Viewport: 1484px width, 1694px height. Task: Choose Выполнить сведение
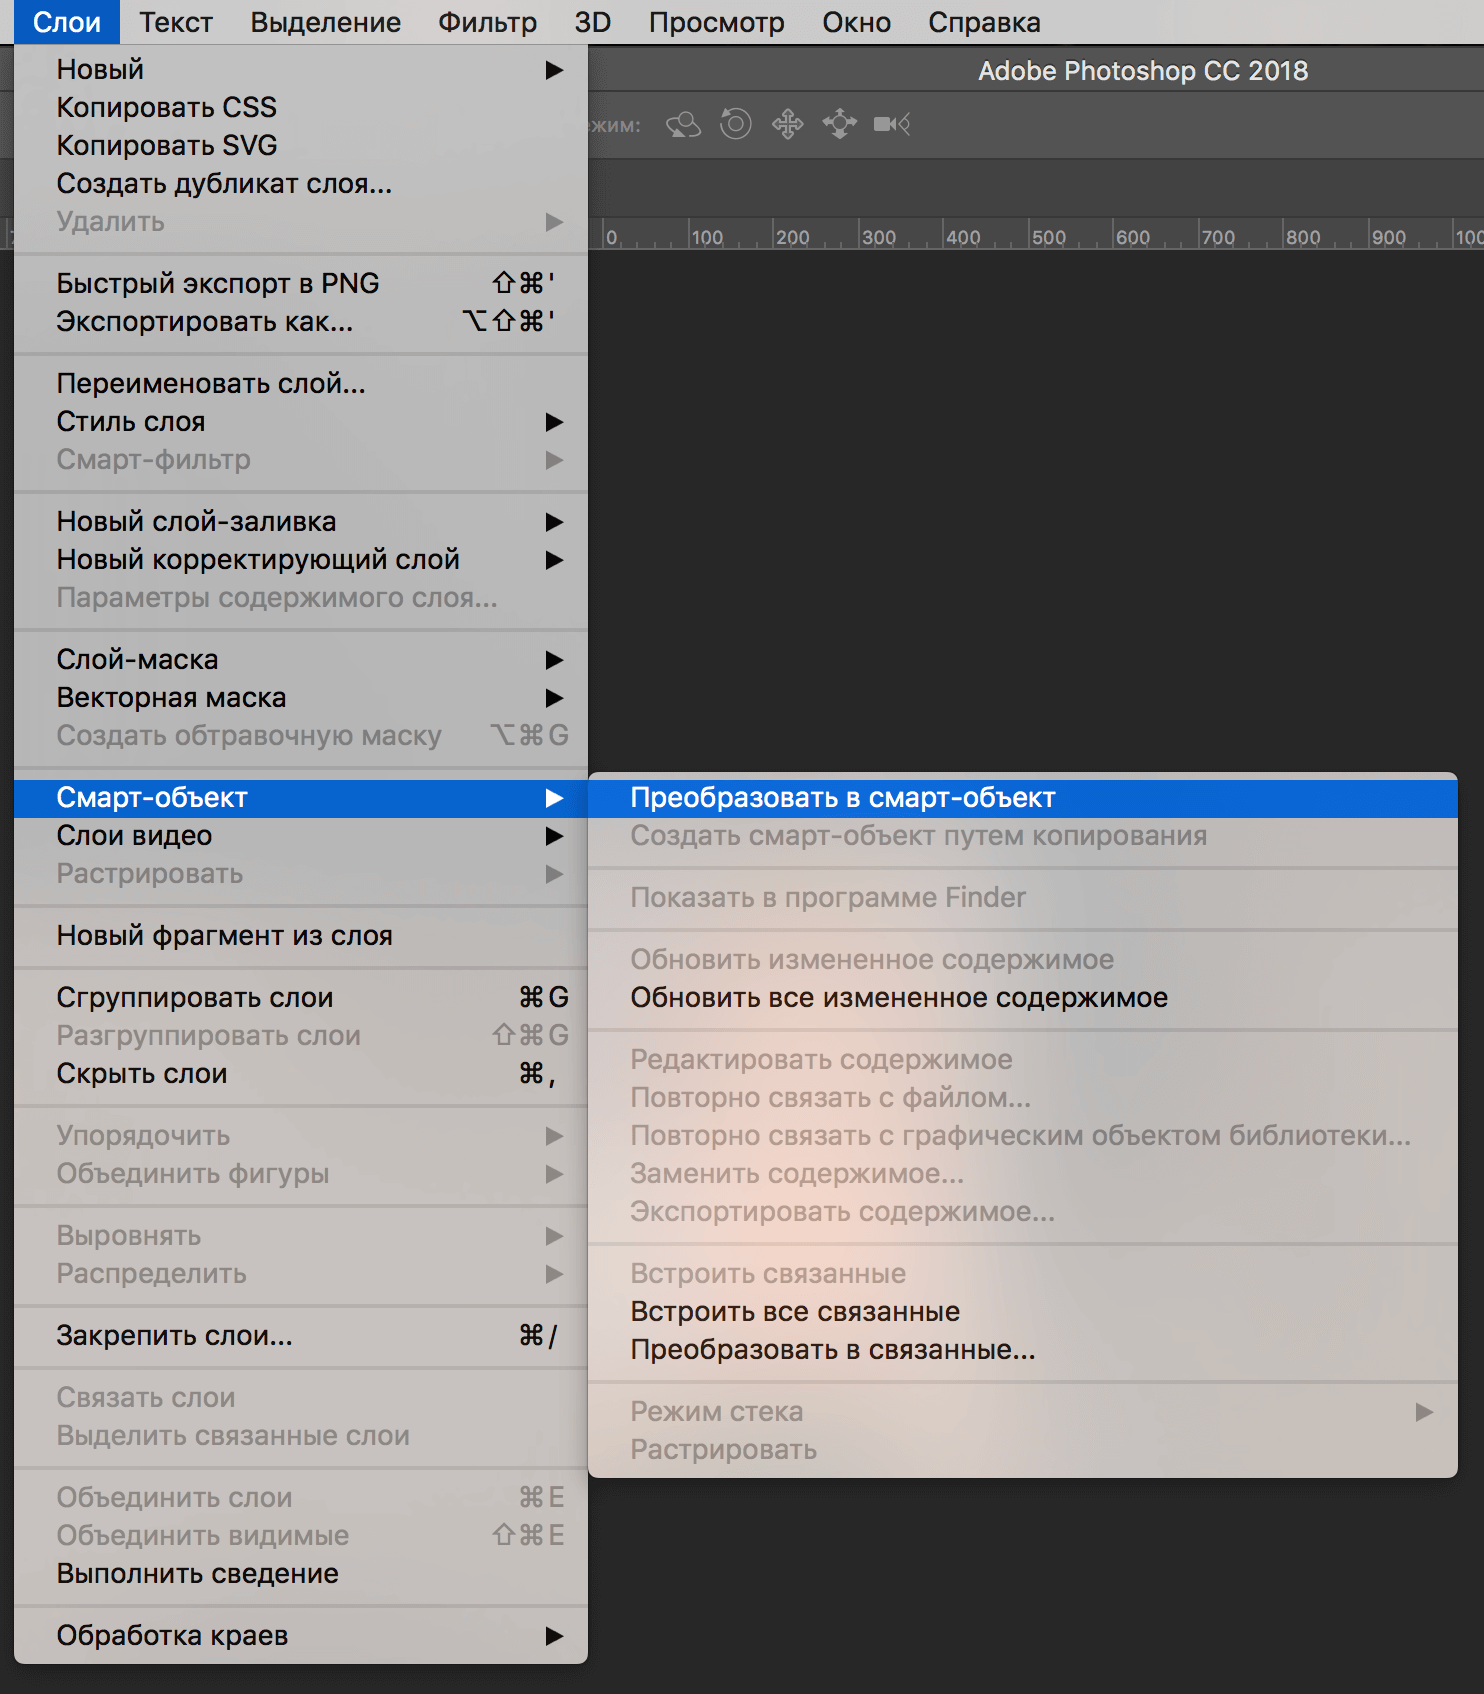point(301,1574)
